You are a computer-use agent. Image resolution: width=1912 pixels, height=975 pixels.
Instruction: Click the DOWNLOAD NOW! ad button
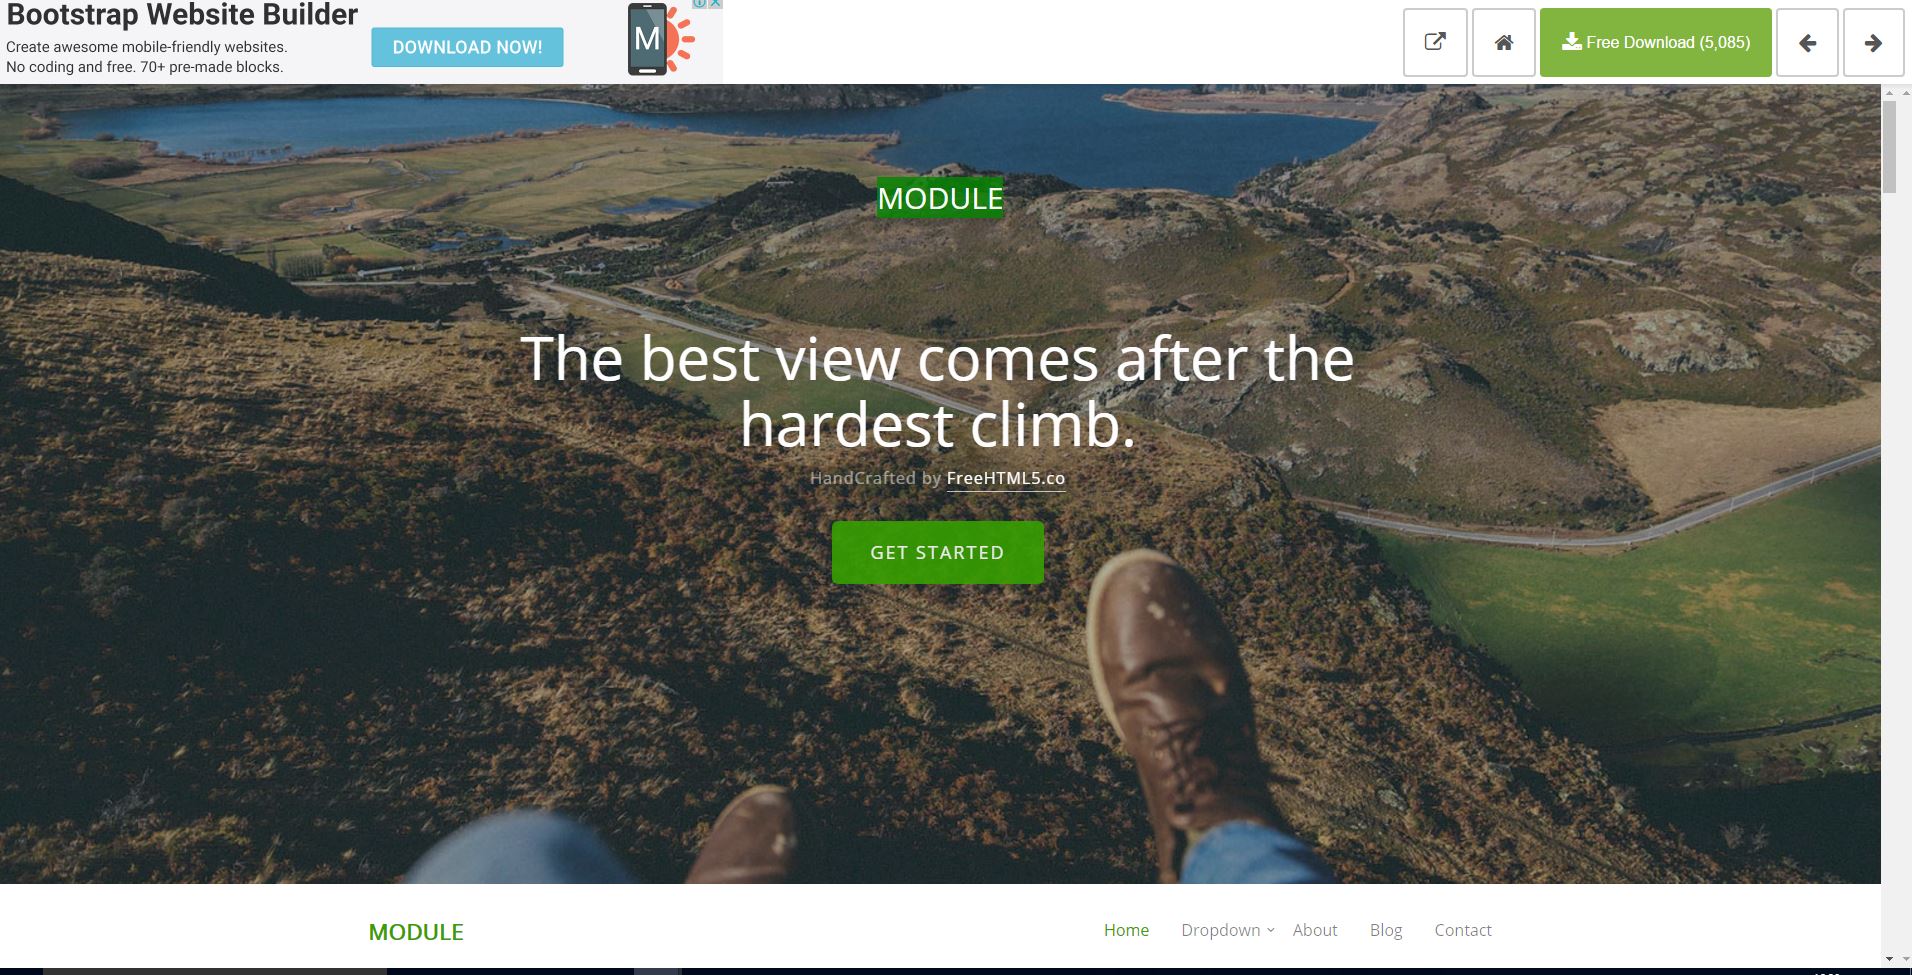(x=467, y=47)
